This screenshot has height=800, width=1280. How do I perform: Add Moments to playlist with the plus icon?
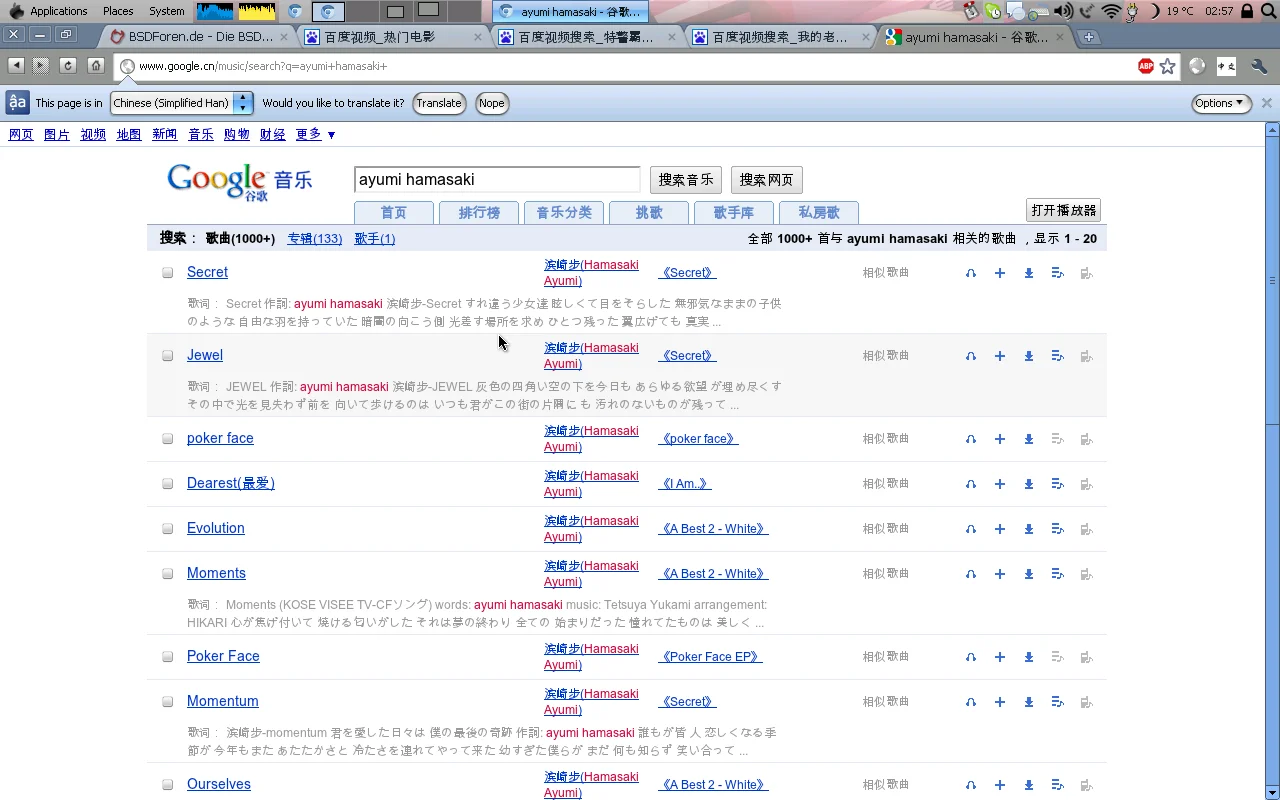pos(999,574)
